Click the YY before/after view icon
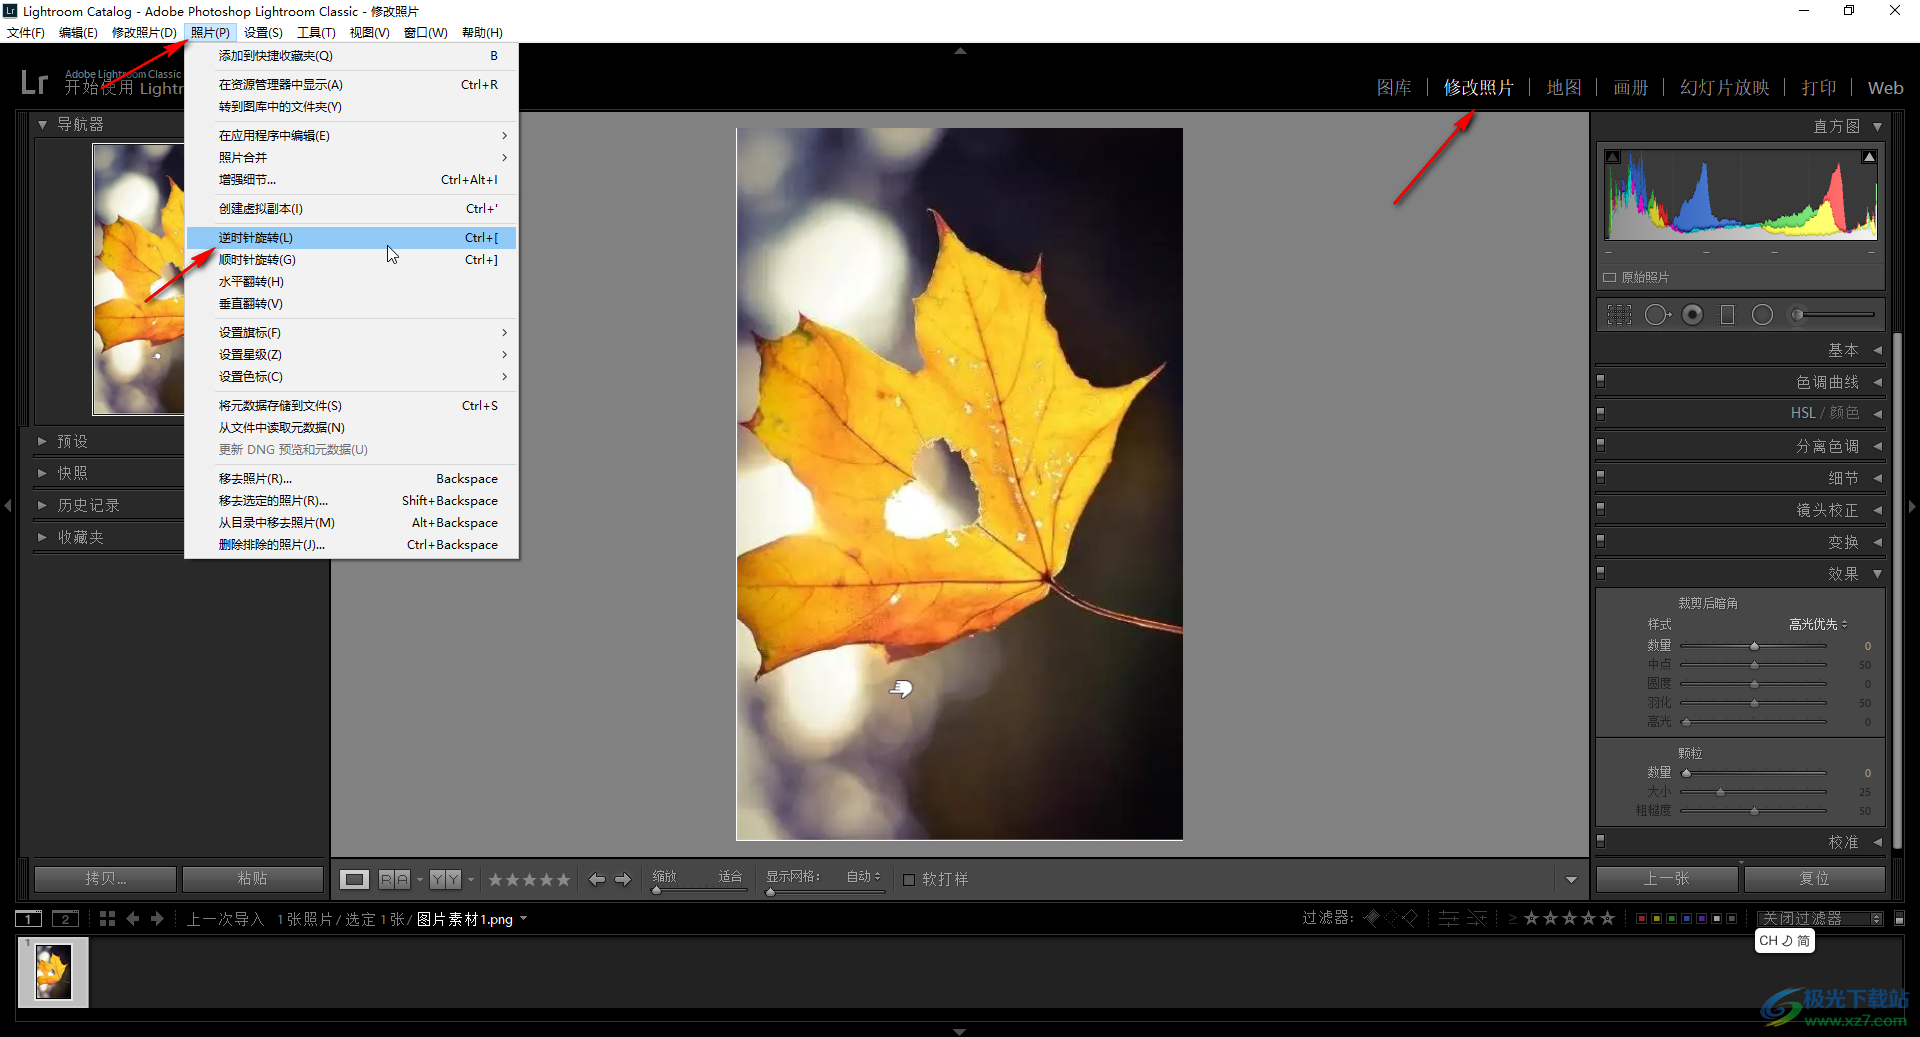The image size is (1920, 1037). pos(445,879)
